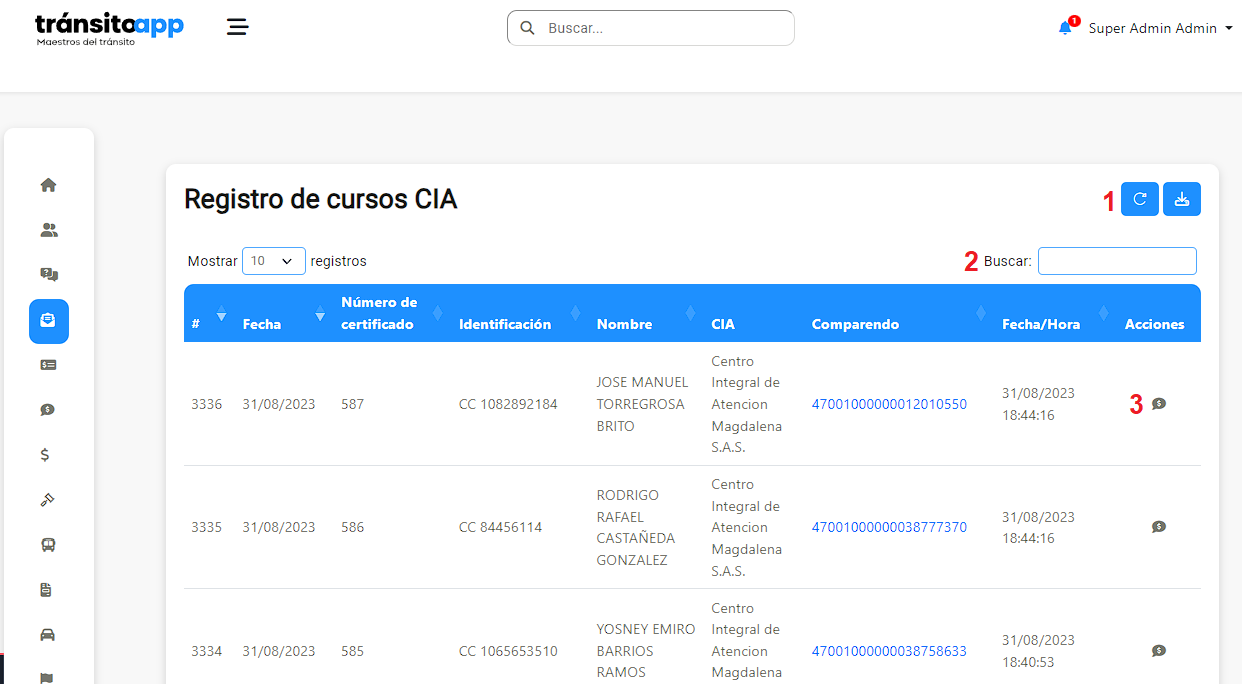
Task: Click identification CC 1065653510
Action: [x=508, y=651]
